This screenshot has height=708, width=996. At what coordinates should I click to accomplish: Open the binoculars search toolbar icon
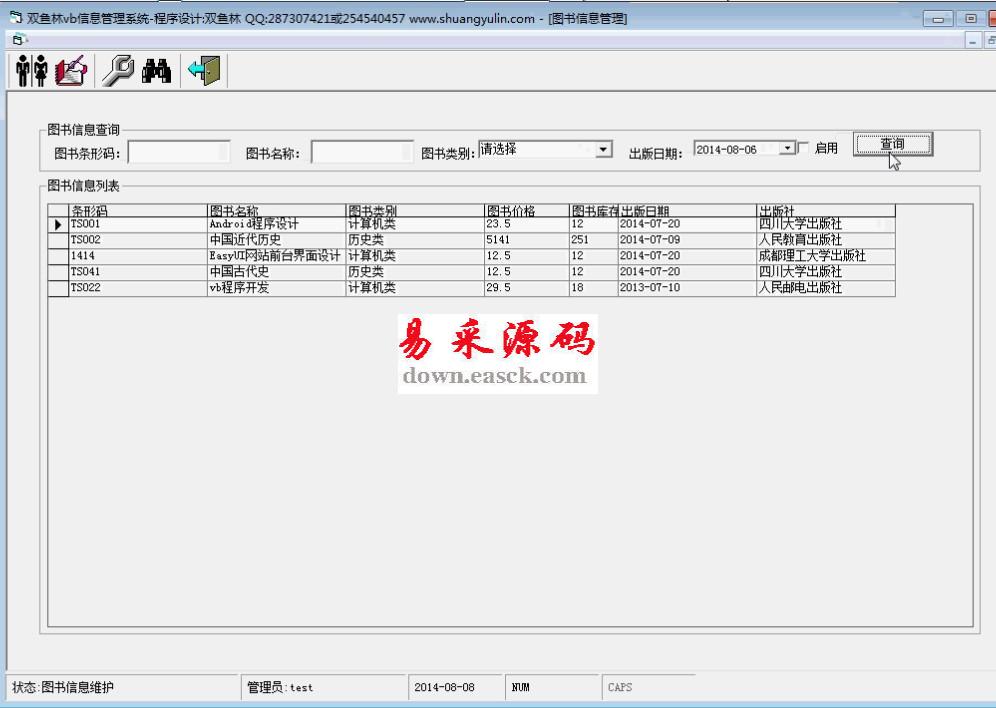[157, 70]
